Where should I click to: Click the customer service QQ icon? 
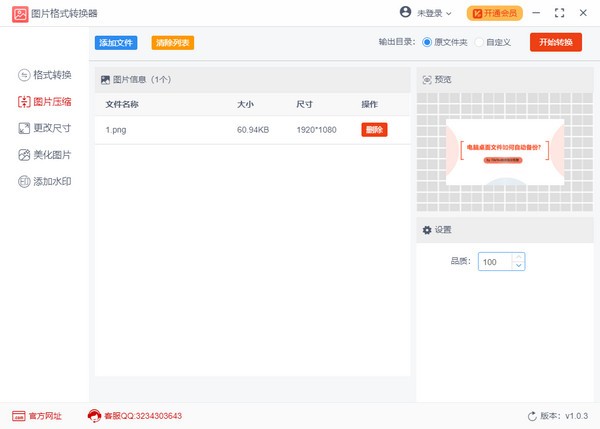coord(95,416)
